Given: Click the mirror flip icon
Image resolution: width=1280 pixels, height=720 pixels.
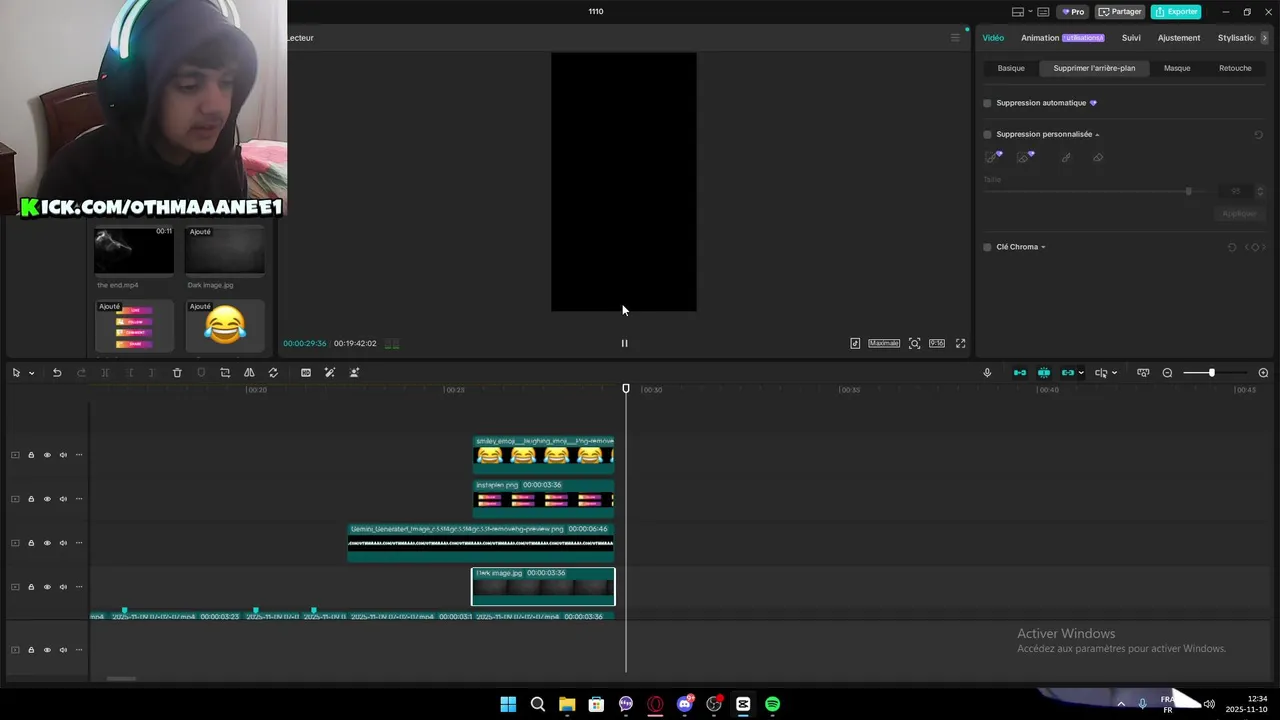Looking at the screenshot, I should click(x=249, y=373).
